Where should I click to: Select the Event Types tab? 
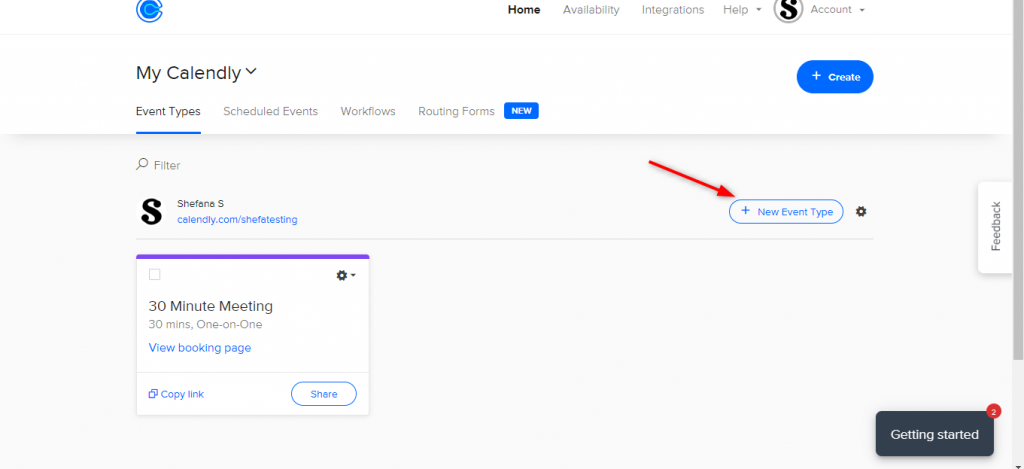tap(168, 112)
